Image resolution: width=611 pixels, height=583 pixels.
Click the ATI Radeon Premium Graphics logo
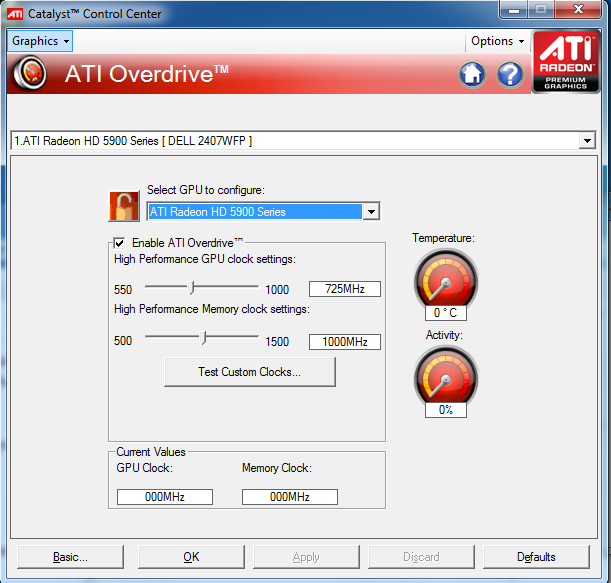566,62
